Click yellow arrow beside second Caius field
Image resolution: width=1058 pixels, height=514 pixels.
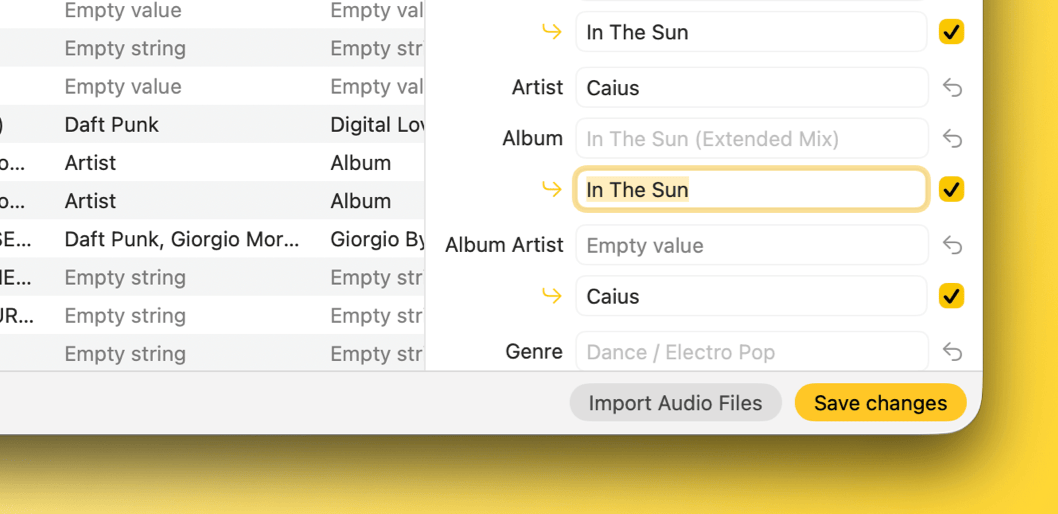pyautogui.click(x=551, y=296)
